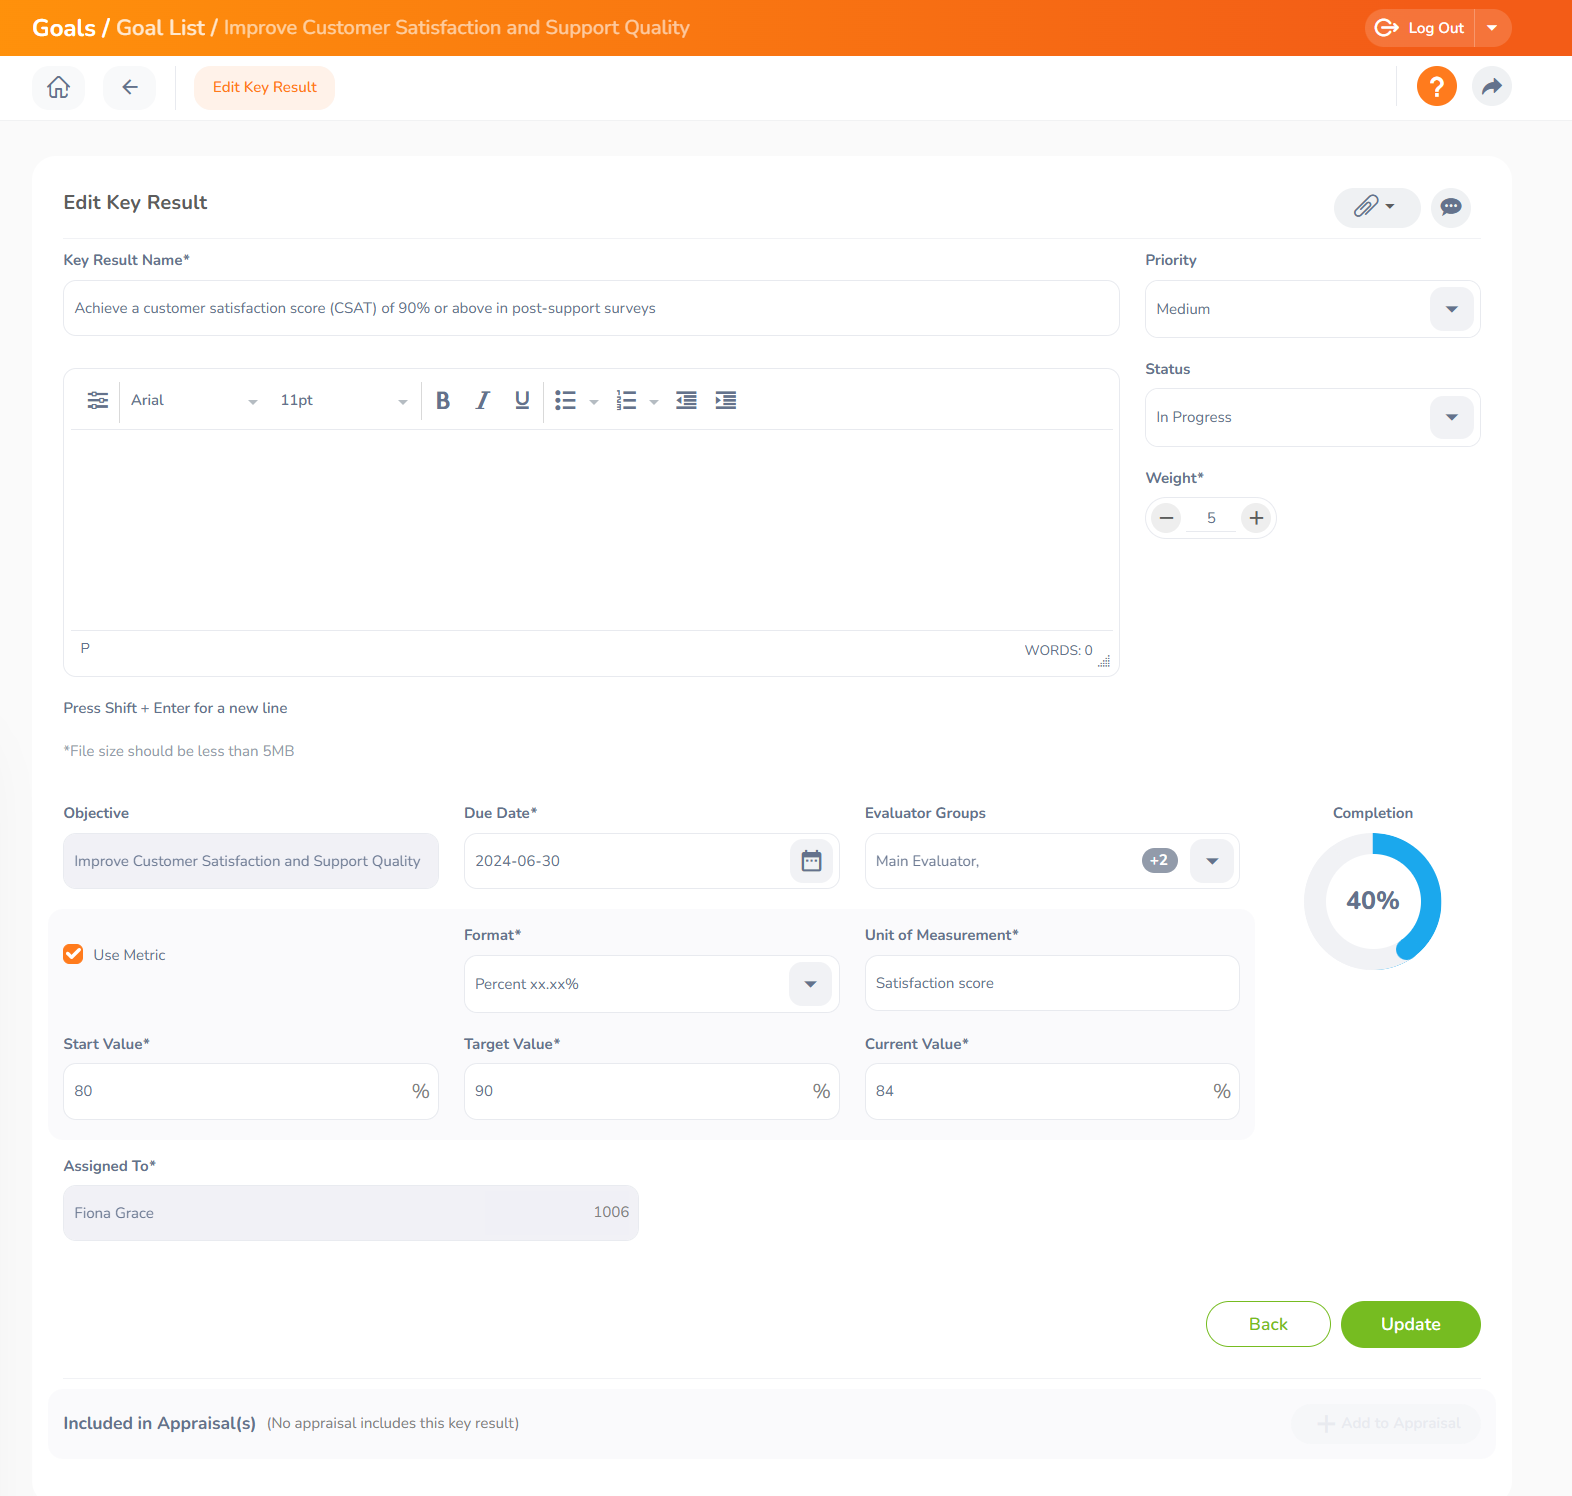Click the Target Value field
This screenshot has width=1572, height=1496.
(651, 1091)
